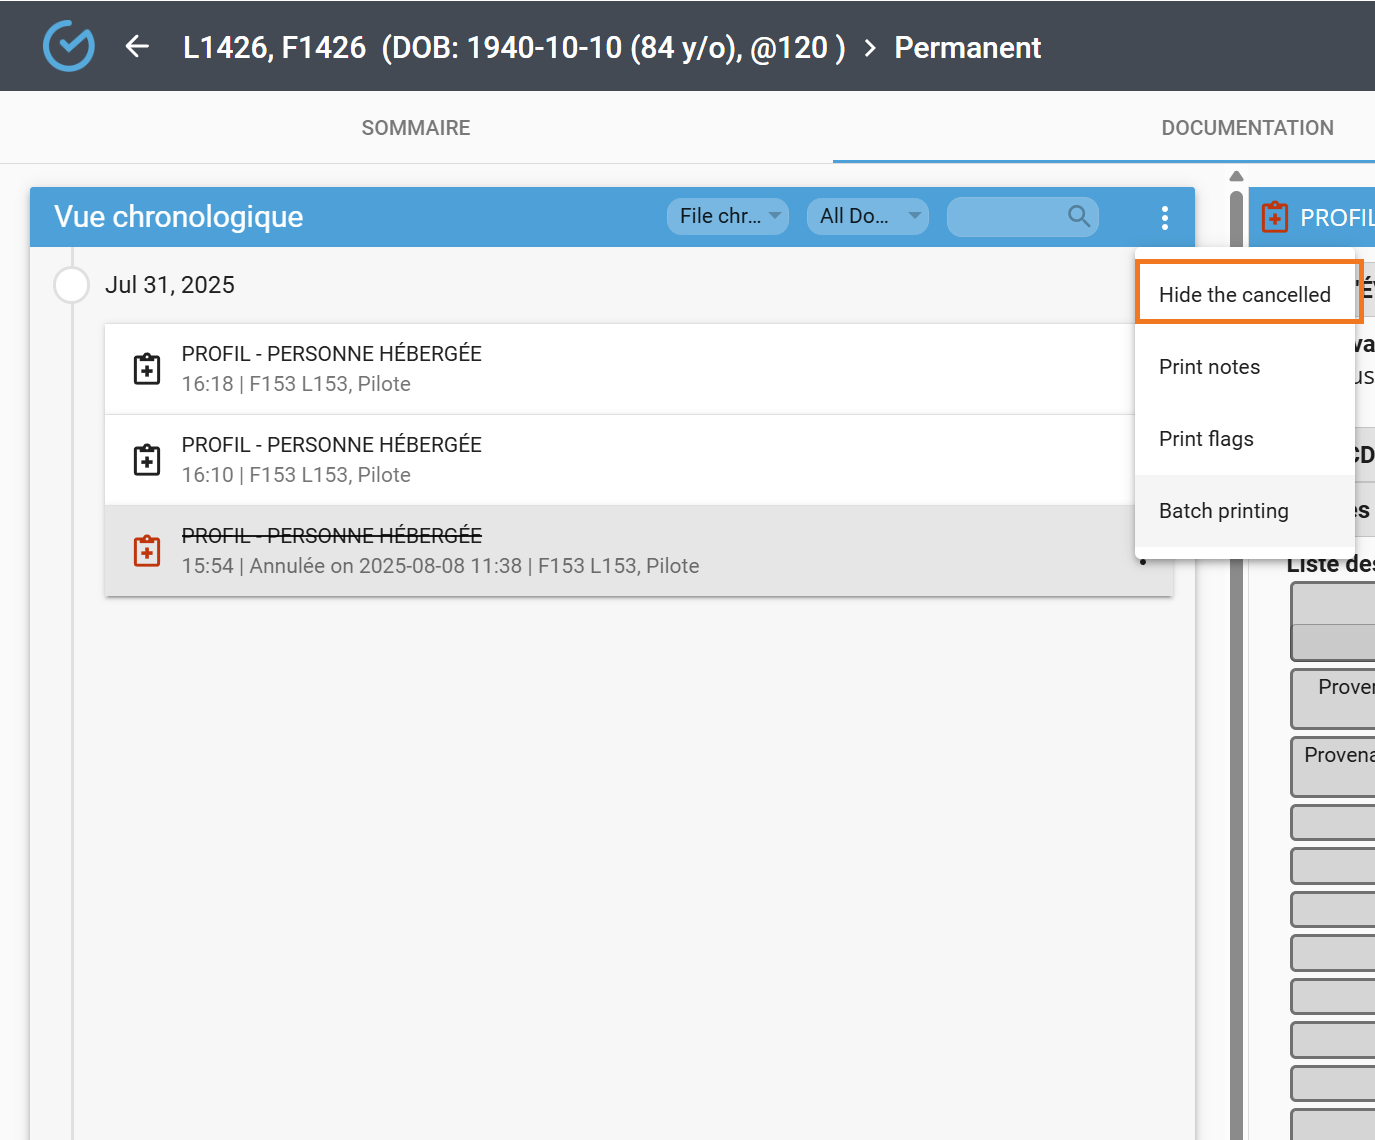Select Print notes from the menu
This screenshot has height=1140, width=1375.
(1209, 367)
